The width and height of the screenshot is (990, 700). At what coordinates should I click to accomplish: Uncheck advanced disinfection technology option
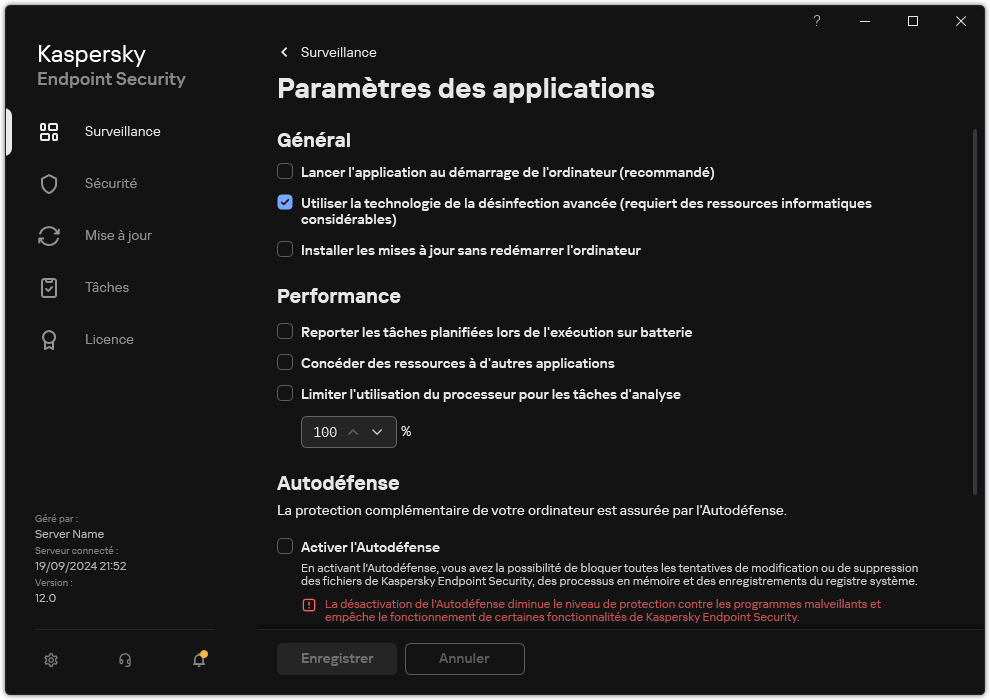tap(285, 202)
